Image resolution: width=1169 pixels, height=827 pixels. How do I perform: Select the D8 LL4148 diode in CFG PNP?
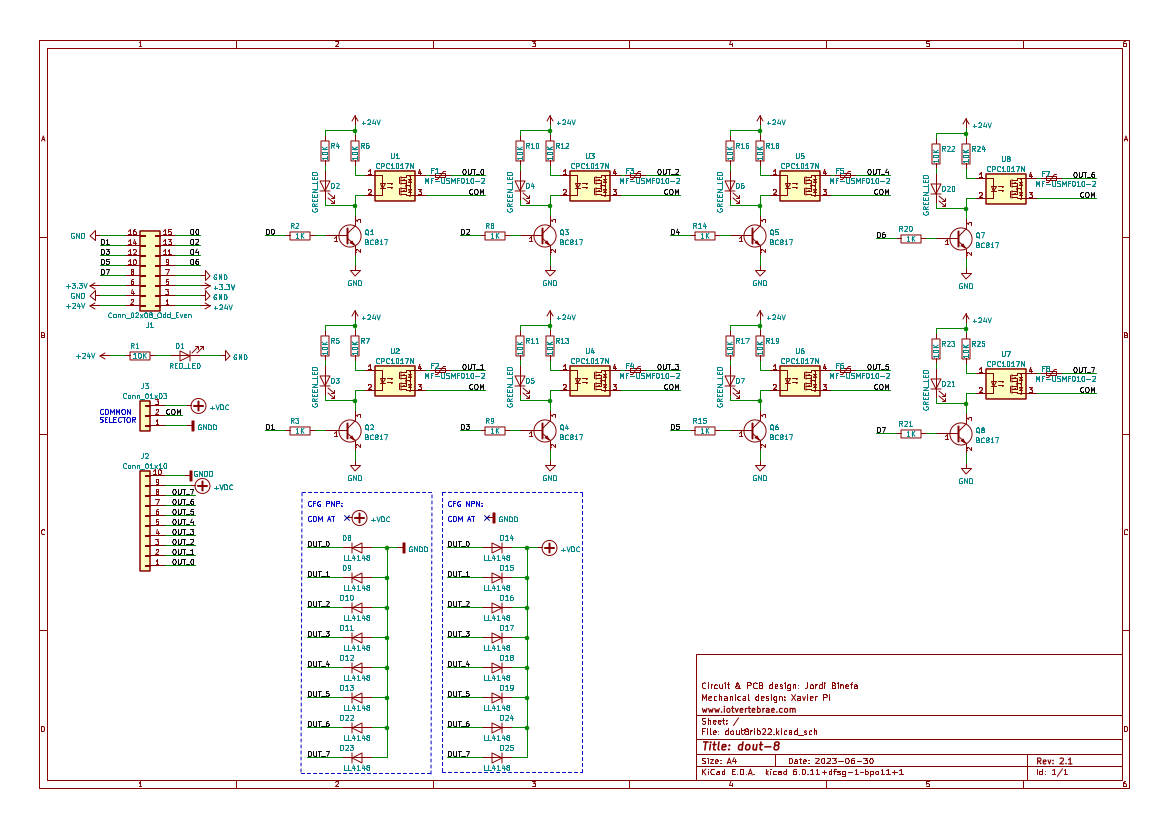pyautogui.click(x=357, y=548)
